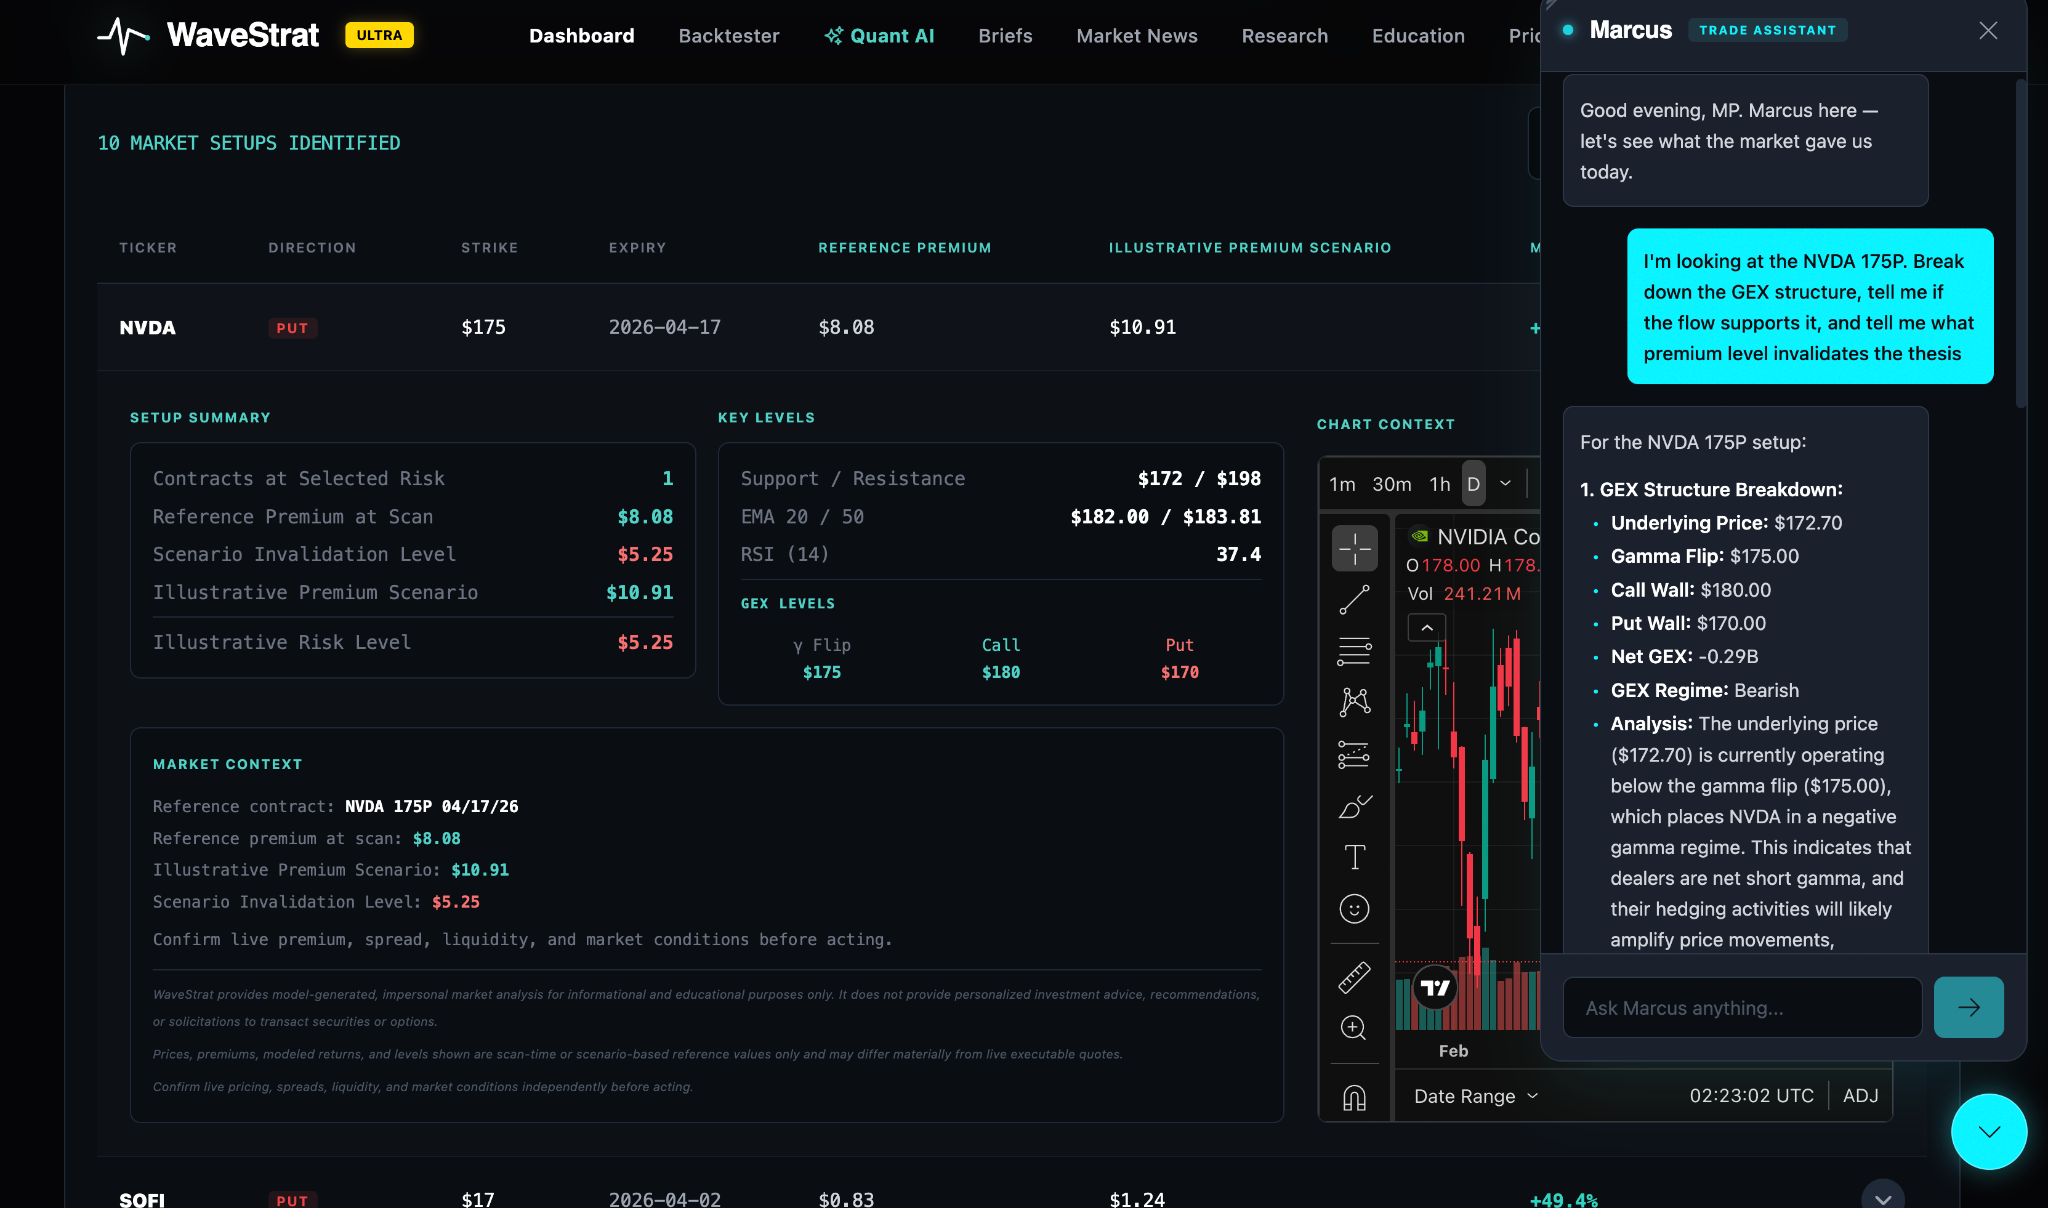Go to Quant AI in navigation
The width and height of the screenshot is (2048, 1208).
click(x=879, y=36)
